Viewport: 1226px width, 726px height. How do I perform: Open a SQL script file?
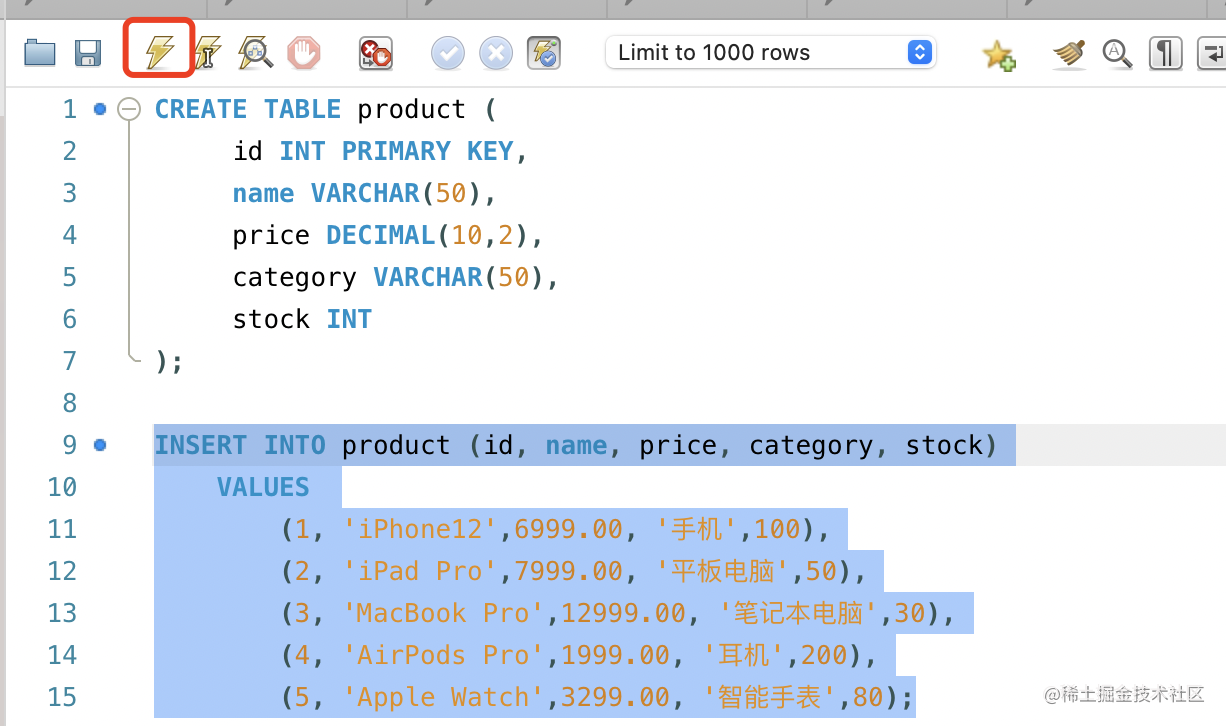coord(40,53)
